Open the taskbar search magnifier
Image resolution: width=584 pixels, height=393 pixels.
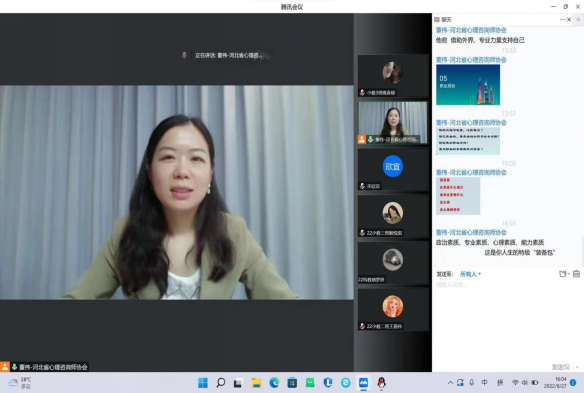220,383
